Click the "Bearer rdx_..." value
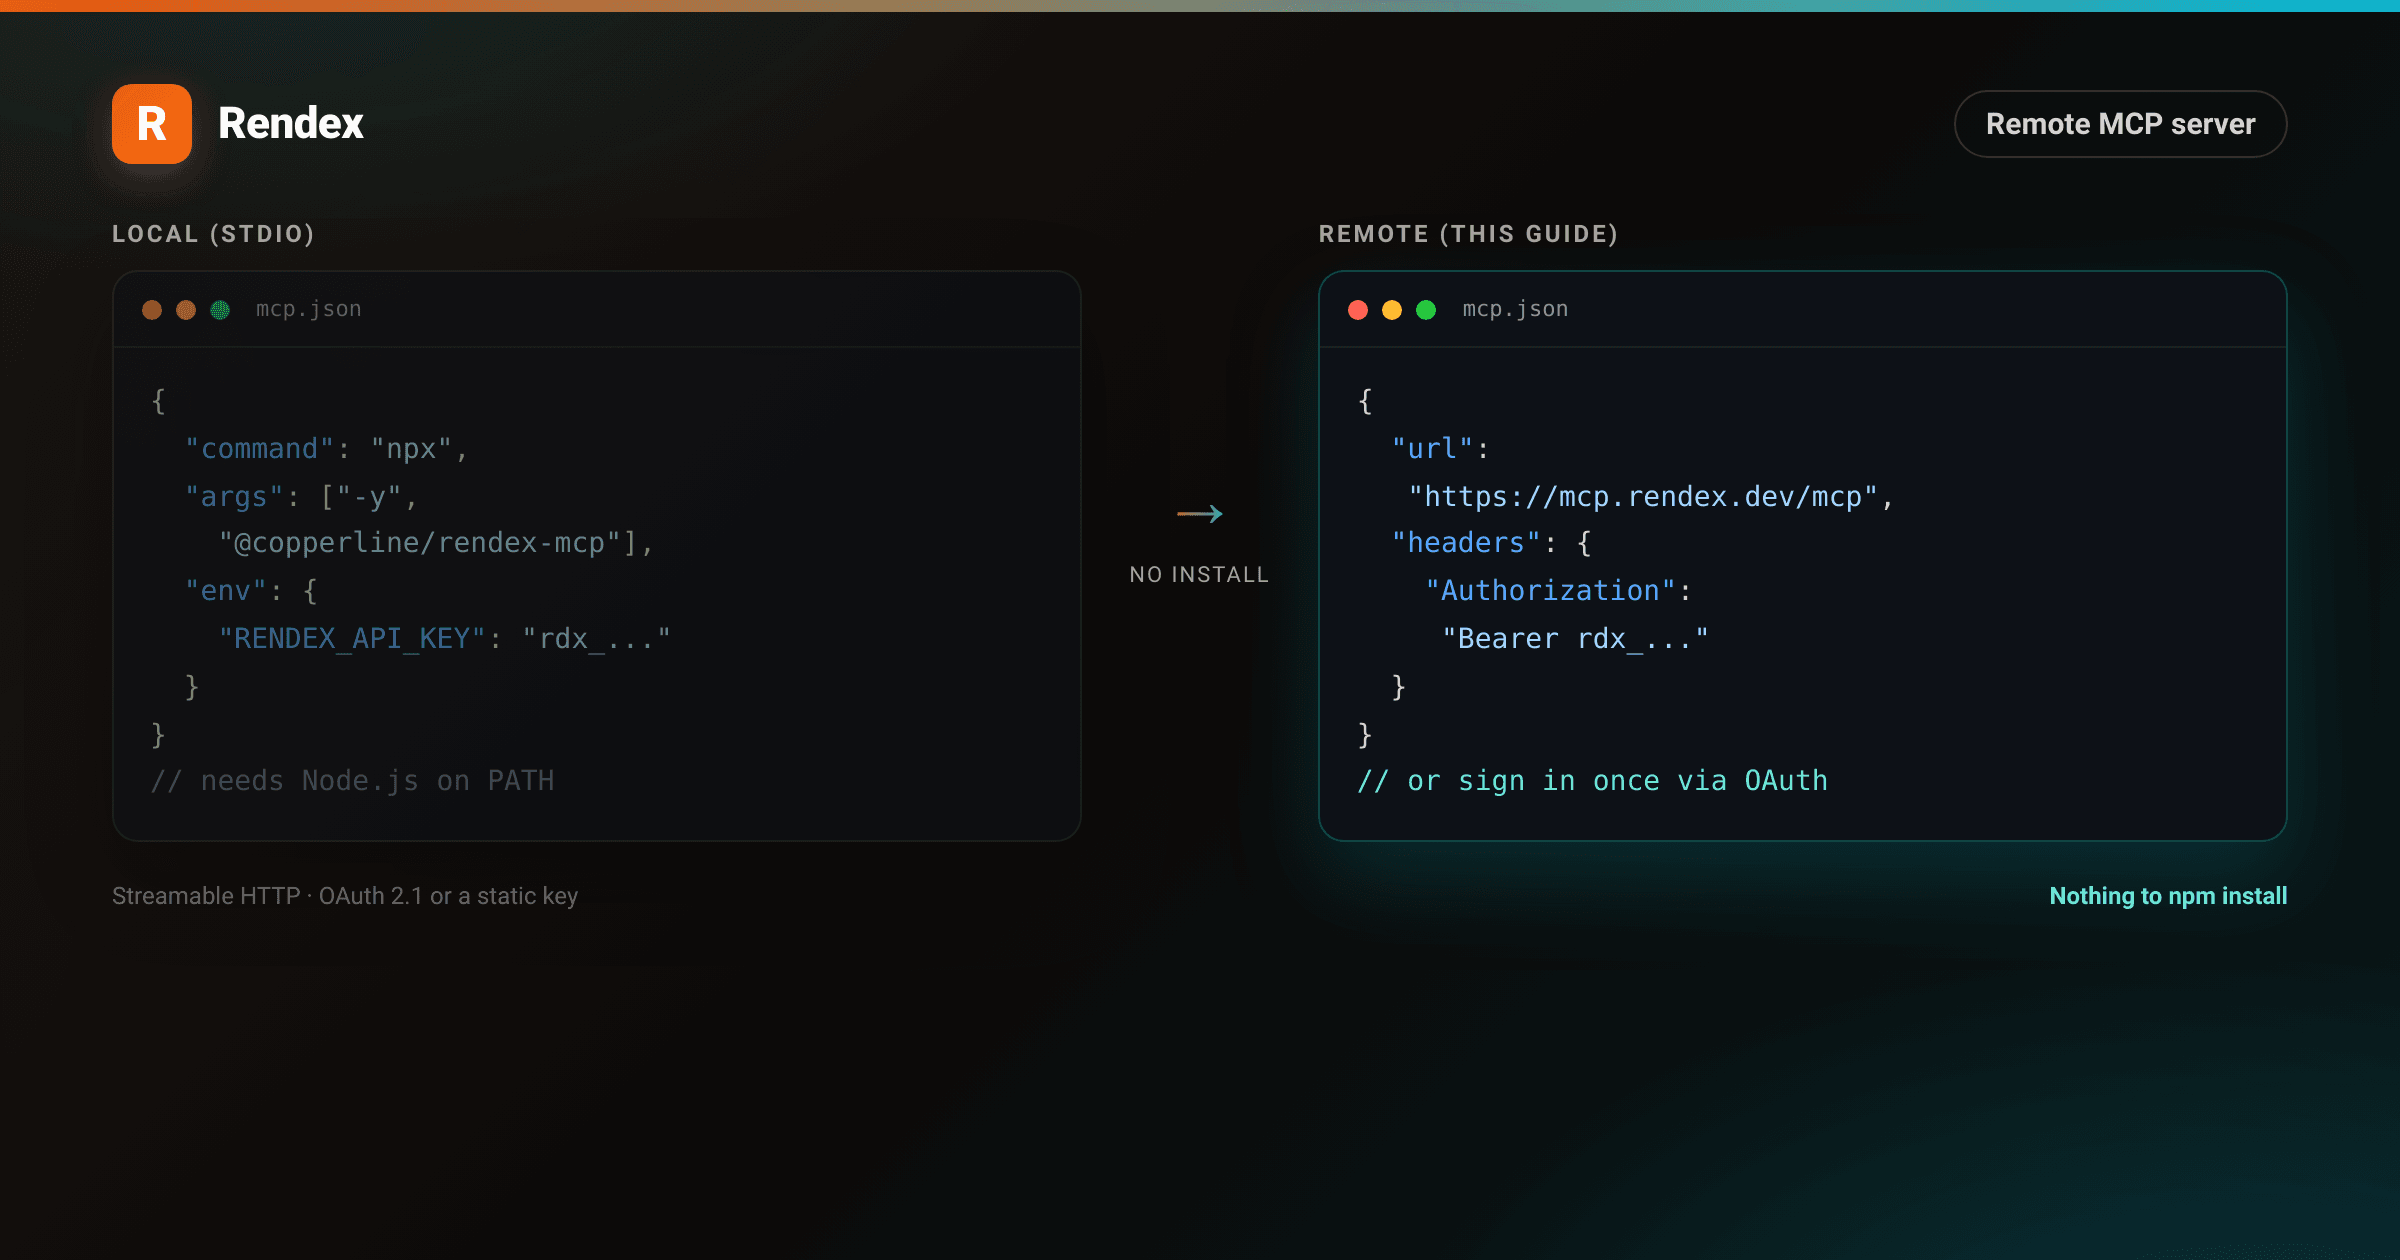The height and width of the screenshot is (1260, 2400). point(1576,639)
